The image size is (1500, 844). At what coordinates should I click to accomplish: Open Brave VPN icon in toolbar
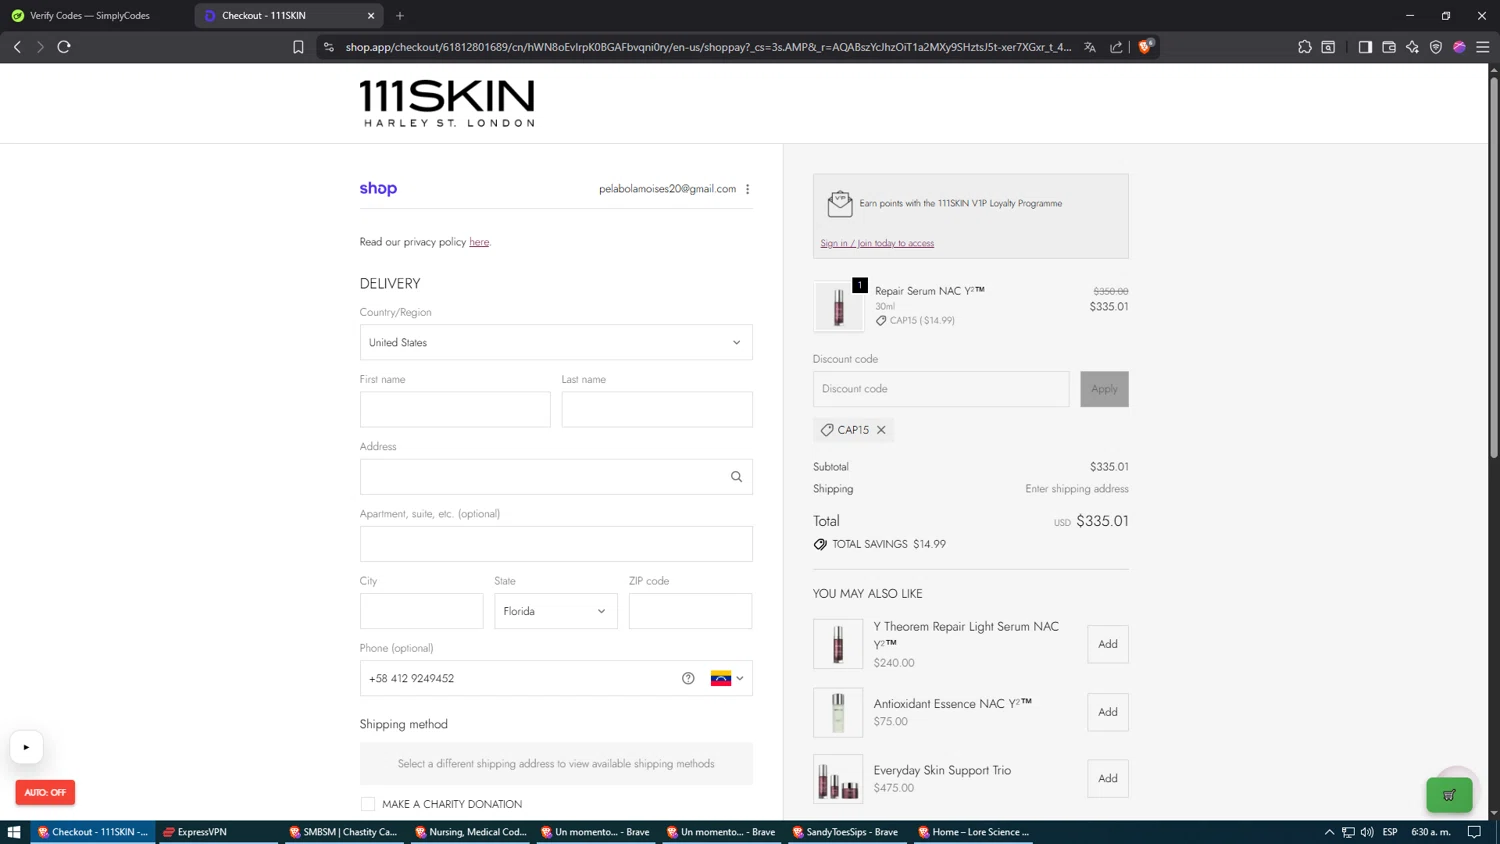(1436, 47)
